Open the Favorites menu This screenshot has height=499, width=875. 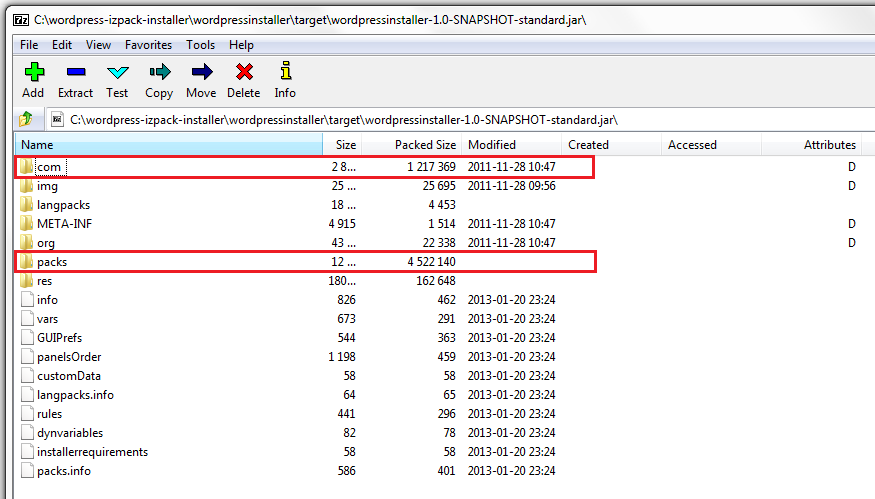(148, 45)
